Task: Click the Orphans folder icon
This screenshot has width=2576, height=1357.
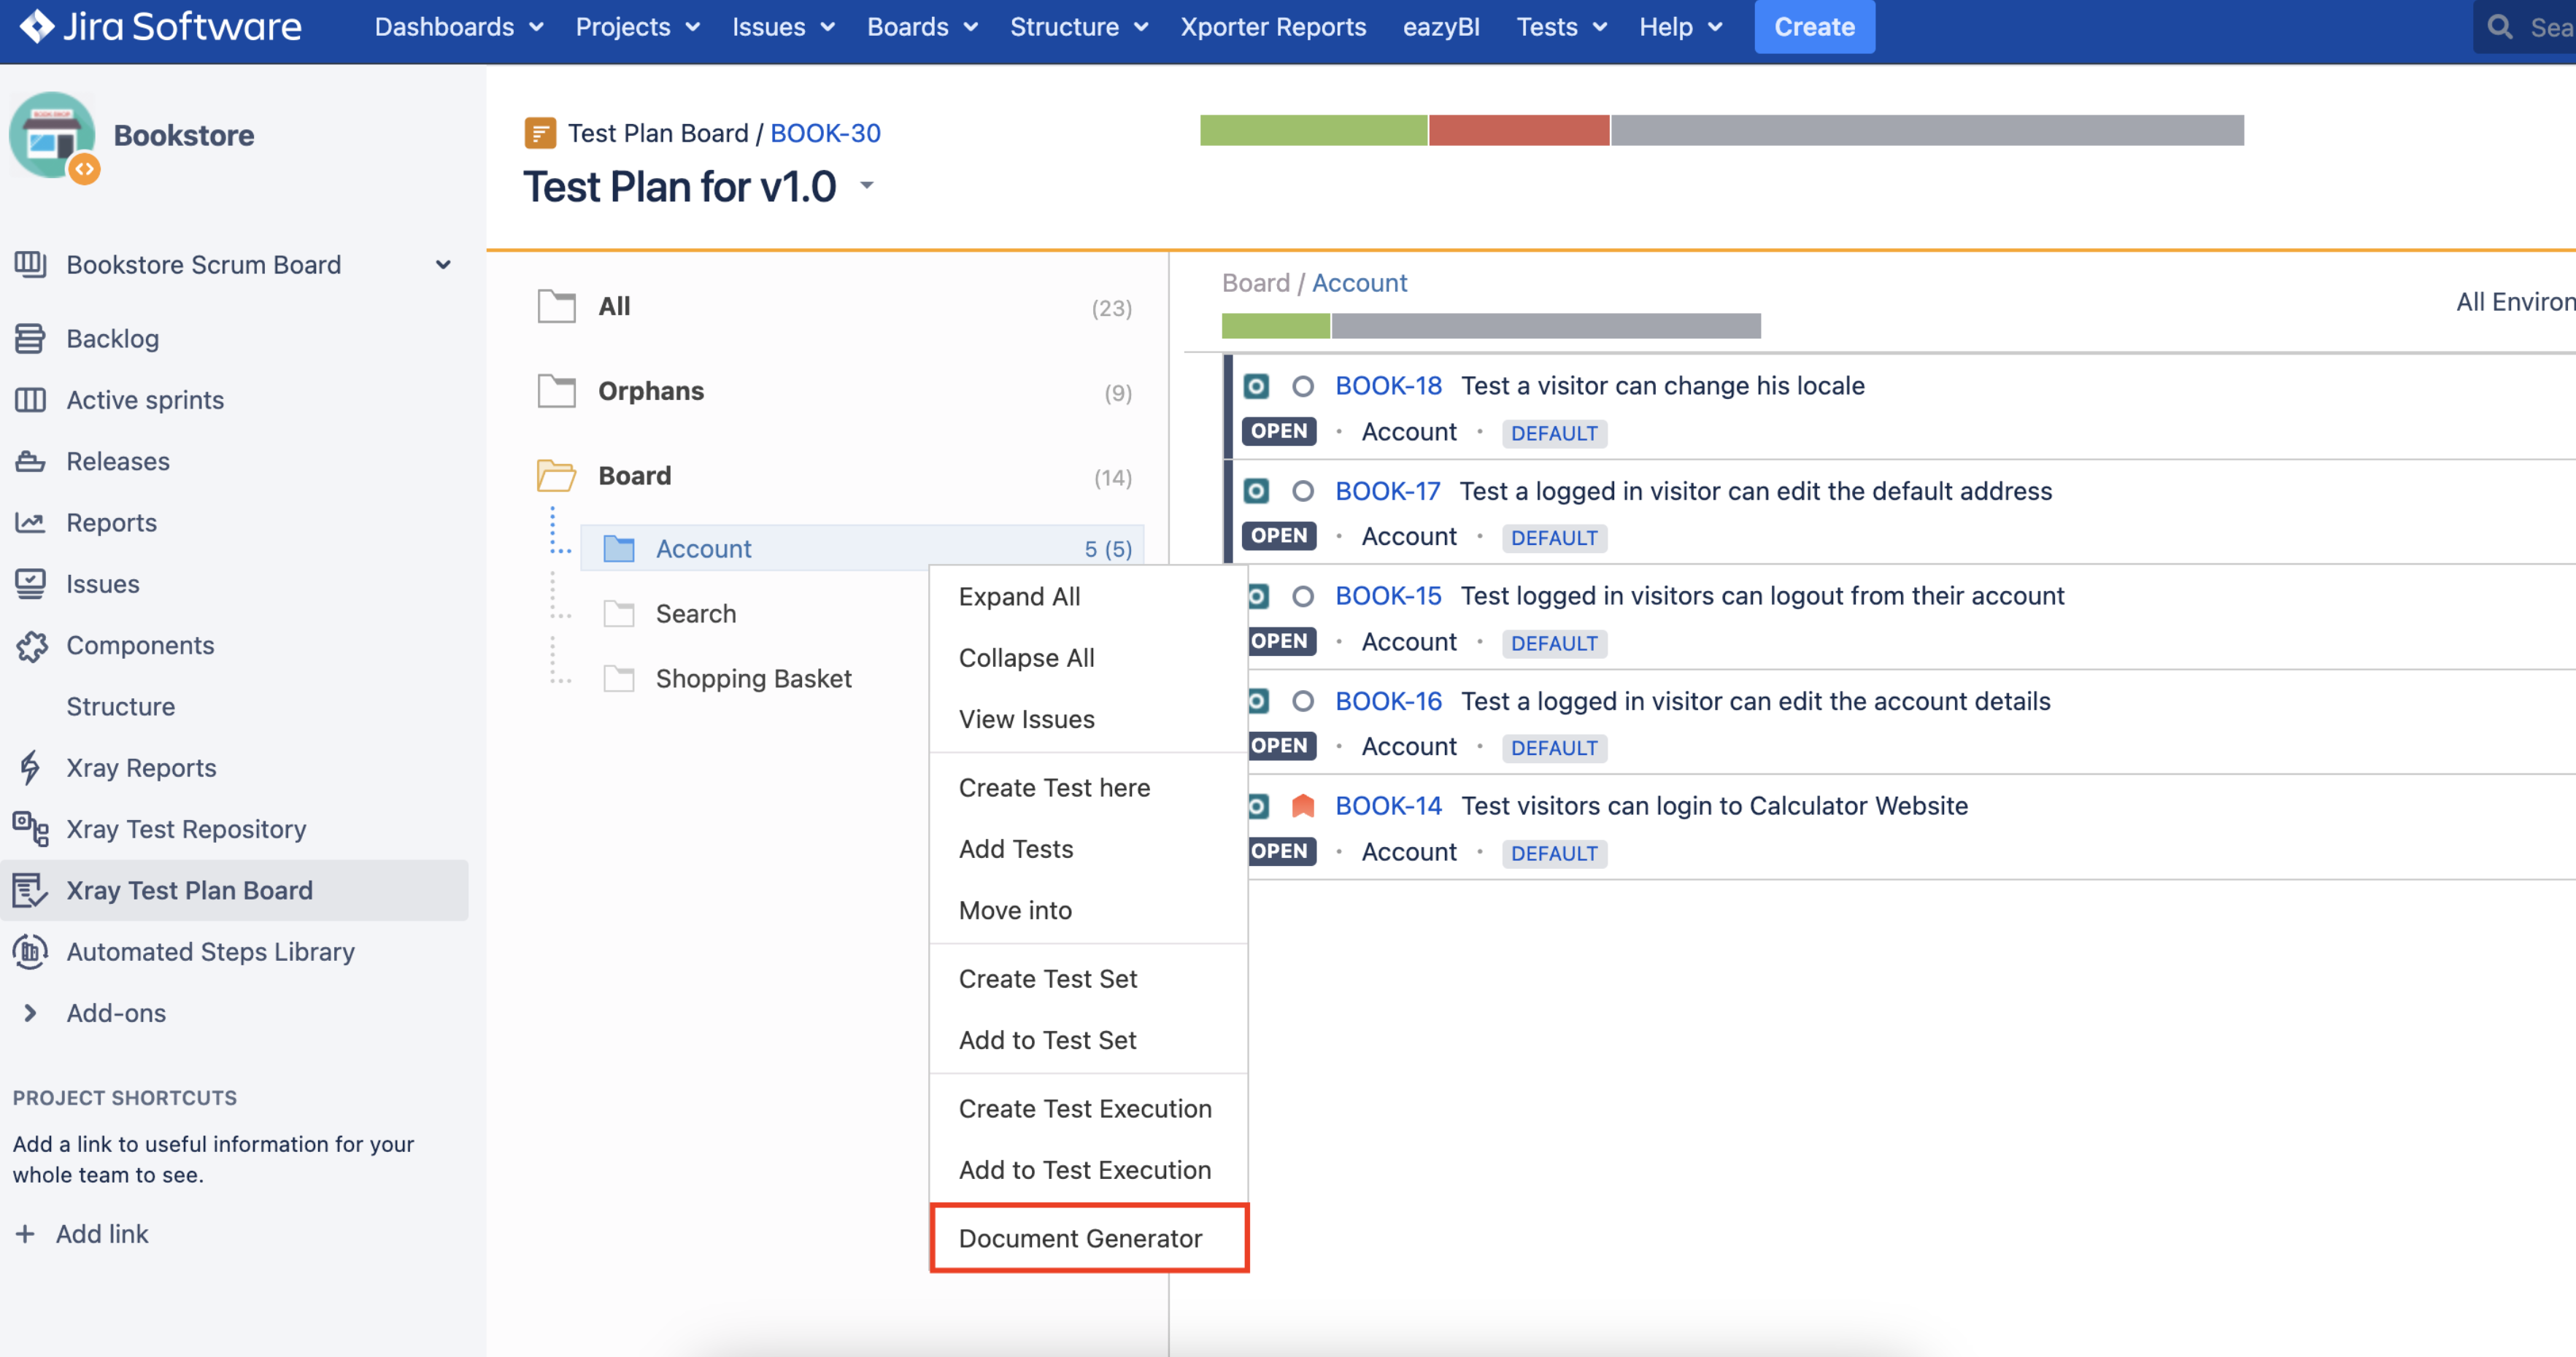Action: point(557,391)
